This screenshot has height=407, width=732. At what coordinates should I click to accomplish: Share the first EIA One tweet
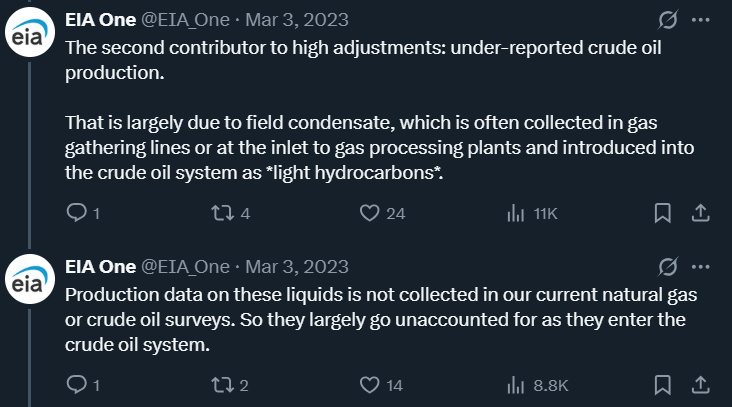(x=701, y=212)
